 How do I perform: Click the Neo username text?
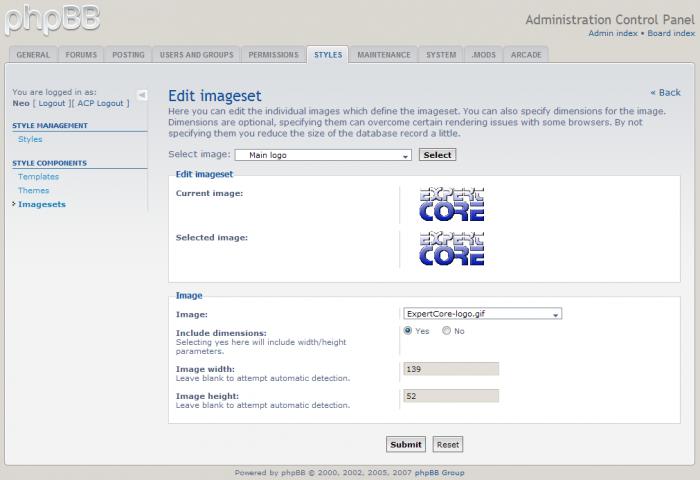(21, 103)
